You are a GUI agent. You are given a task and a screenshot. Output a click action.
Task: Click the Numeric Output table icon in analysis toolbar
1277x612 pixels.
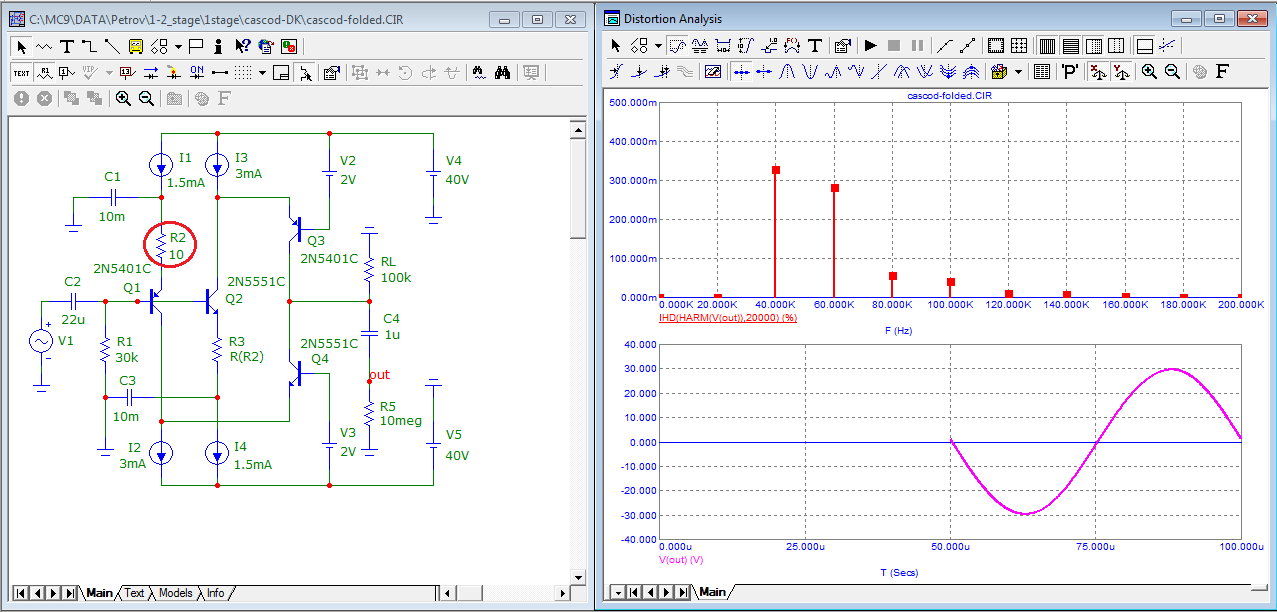1041,71
